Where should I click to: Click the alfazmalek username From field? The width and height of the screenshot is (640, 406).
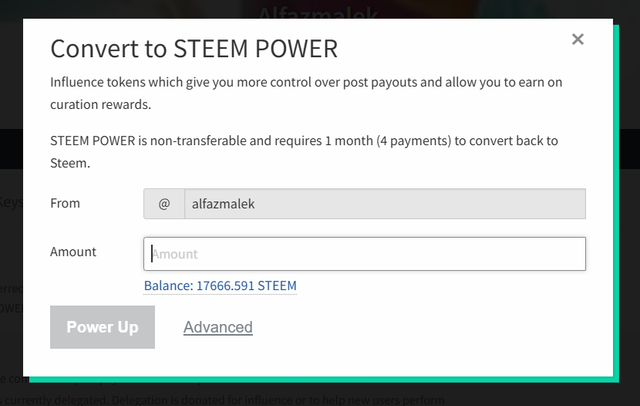tap(384, 203)
